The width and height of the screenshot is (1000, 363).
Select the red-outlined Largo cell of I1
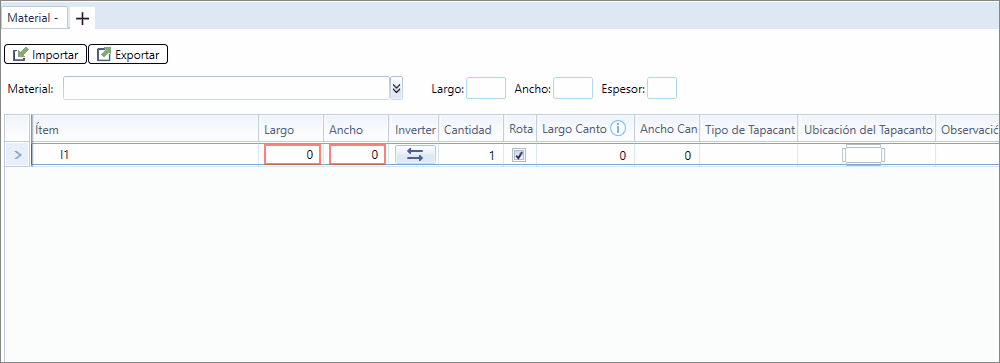[x=292, y=154]
